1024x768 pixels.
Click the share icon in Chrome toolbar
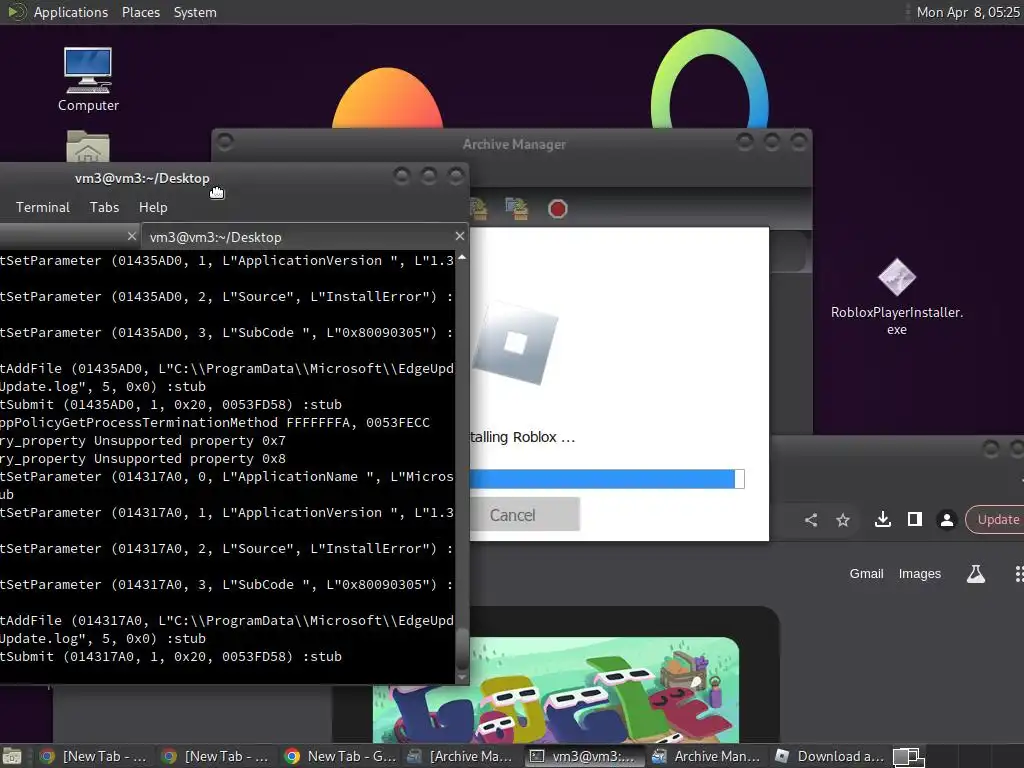click(x=810, y=520)
